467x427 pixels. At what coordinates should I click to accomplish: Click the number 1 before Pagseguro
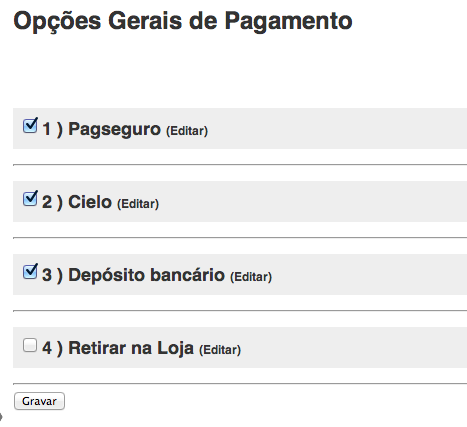[47, 129]
